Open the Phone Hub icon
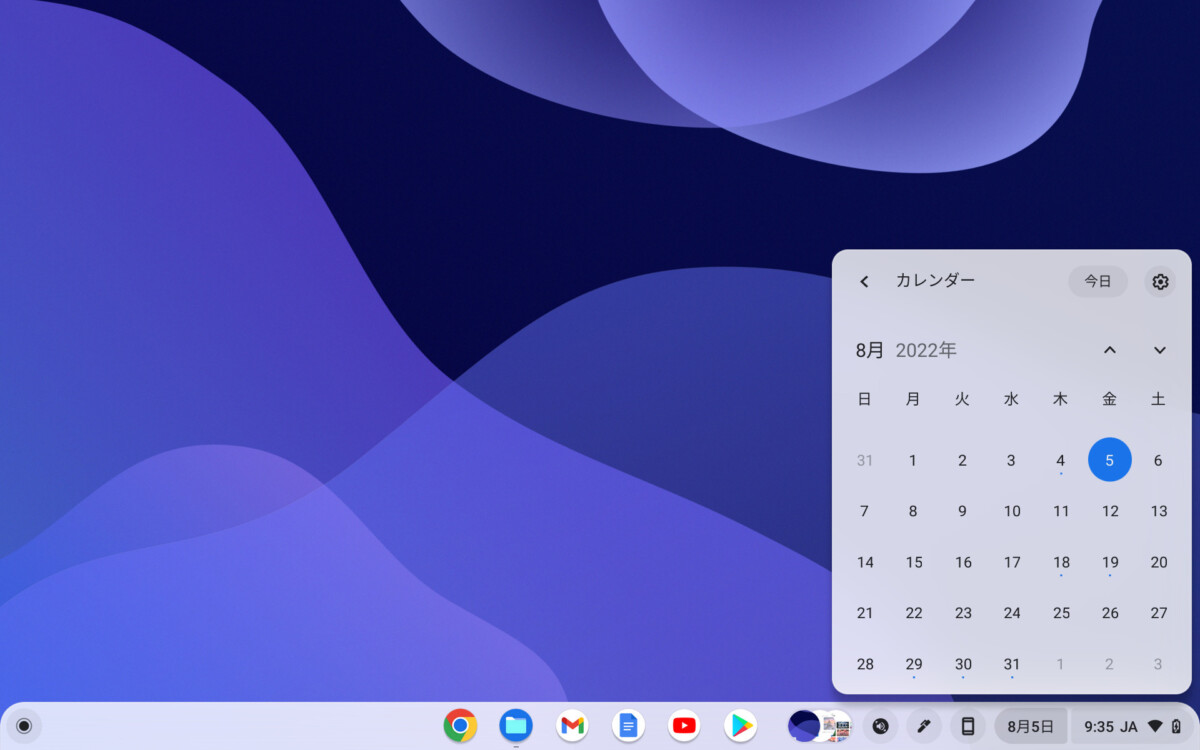 (967, 725)
